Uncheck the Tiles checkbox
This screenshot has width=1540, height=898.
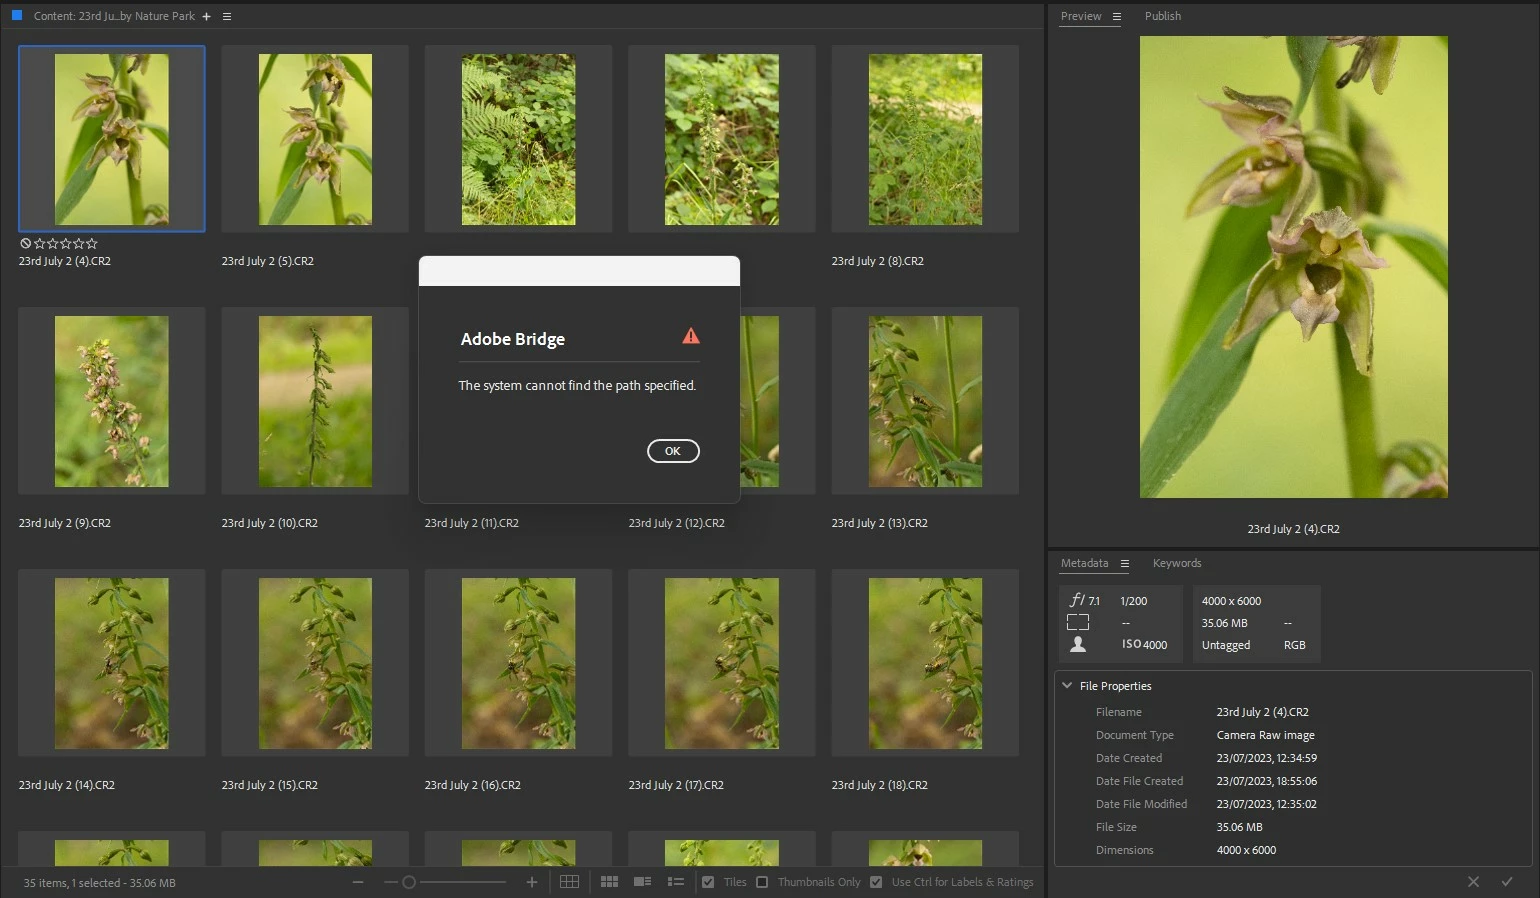pyautogui.click(x=708, y=882)
